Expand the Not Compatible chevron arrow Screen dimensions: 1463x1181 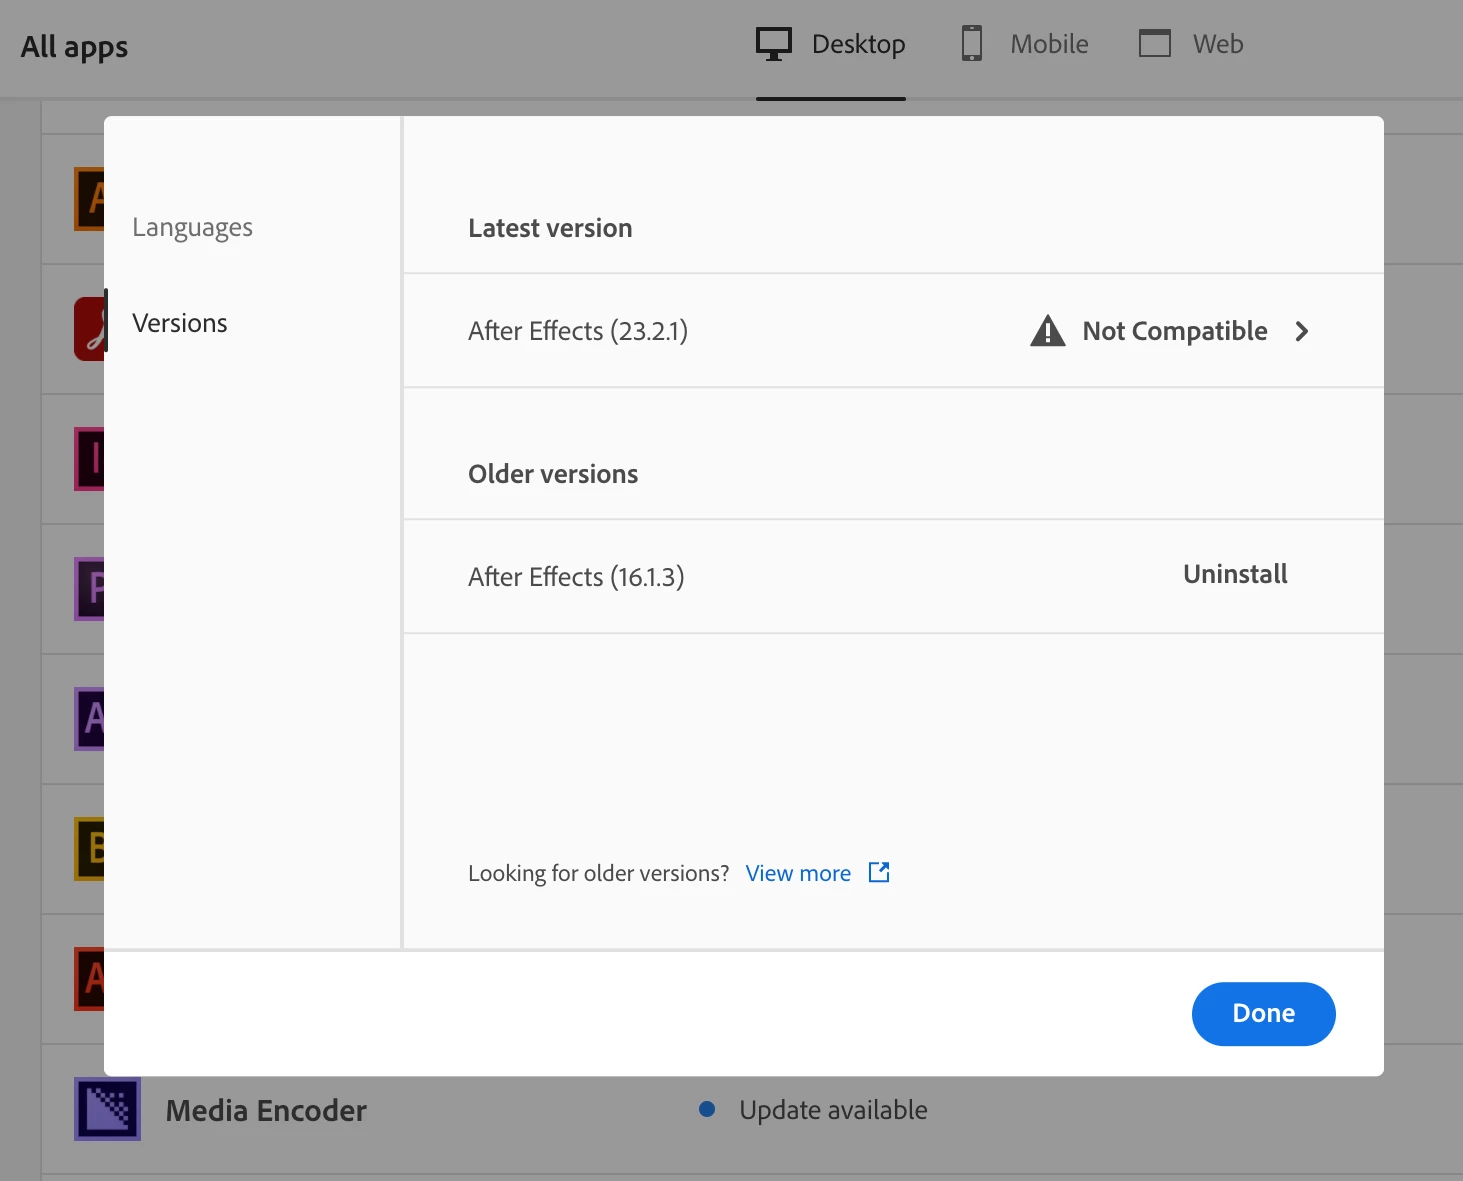(1301, 331)
